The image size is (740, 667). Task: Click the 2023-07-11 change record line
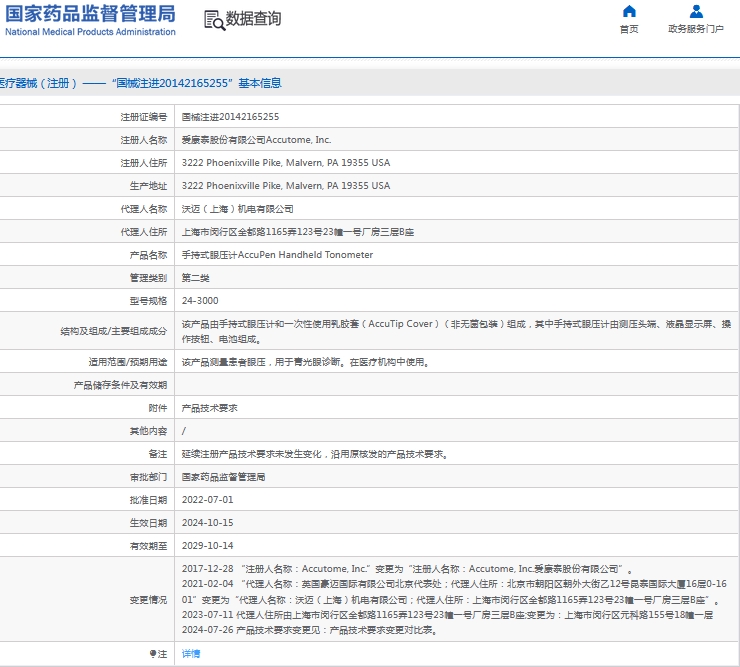tap(447, 615)
